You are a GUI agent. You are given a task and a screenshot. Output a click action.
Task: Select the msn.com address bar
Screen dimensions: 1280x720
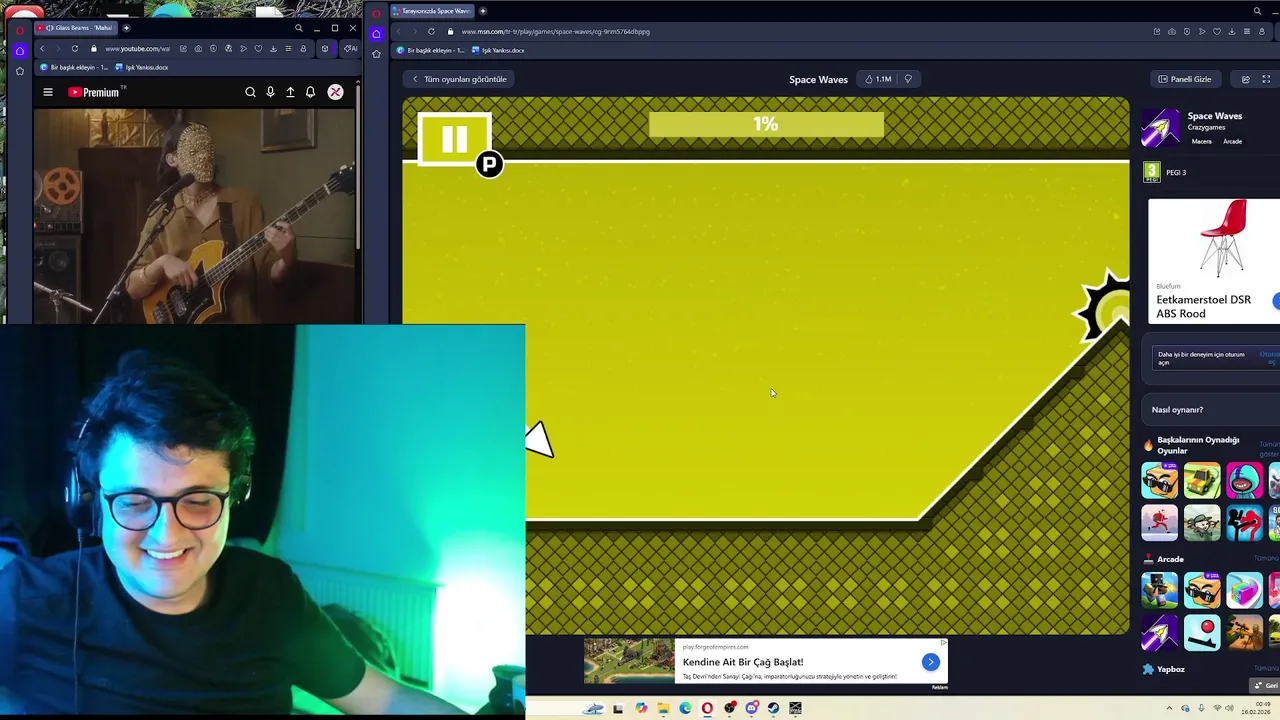coord(555,31)
